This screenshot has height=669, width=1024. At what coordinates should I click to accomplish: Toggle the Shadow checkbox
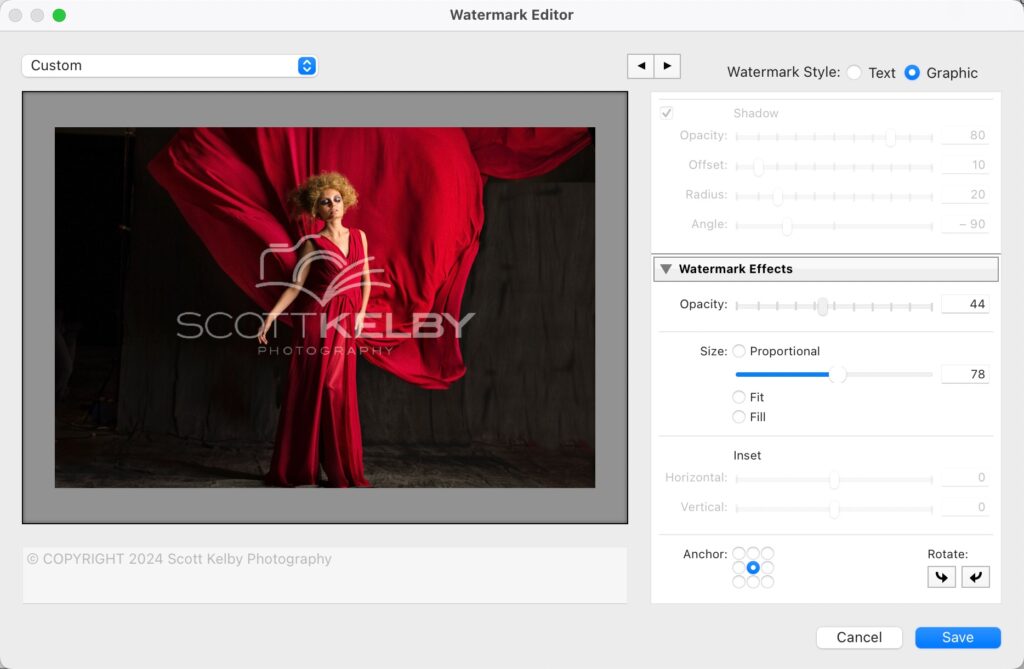pyautogui.click(x=666, y=113)
